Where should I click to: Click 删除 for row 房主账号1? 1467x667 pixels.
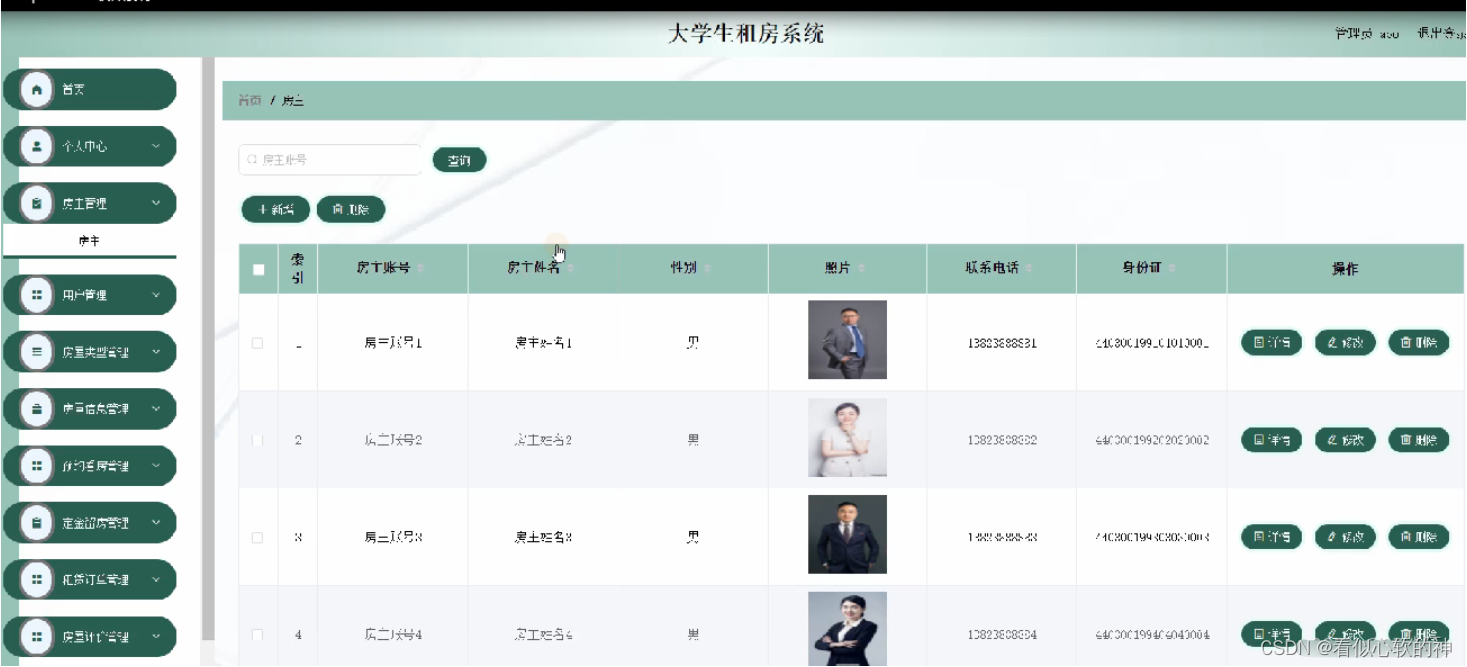pyautogui.click(x=1419, y=343)
